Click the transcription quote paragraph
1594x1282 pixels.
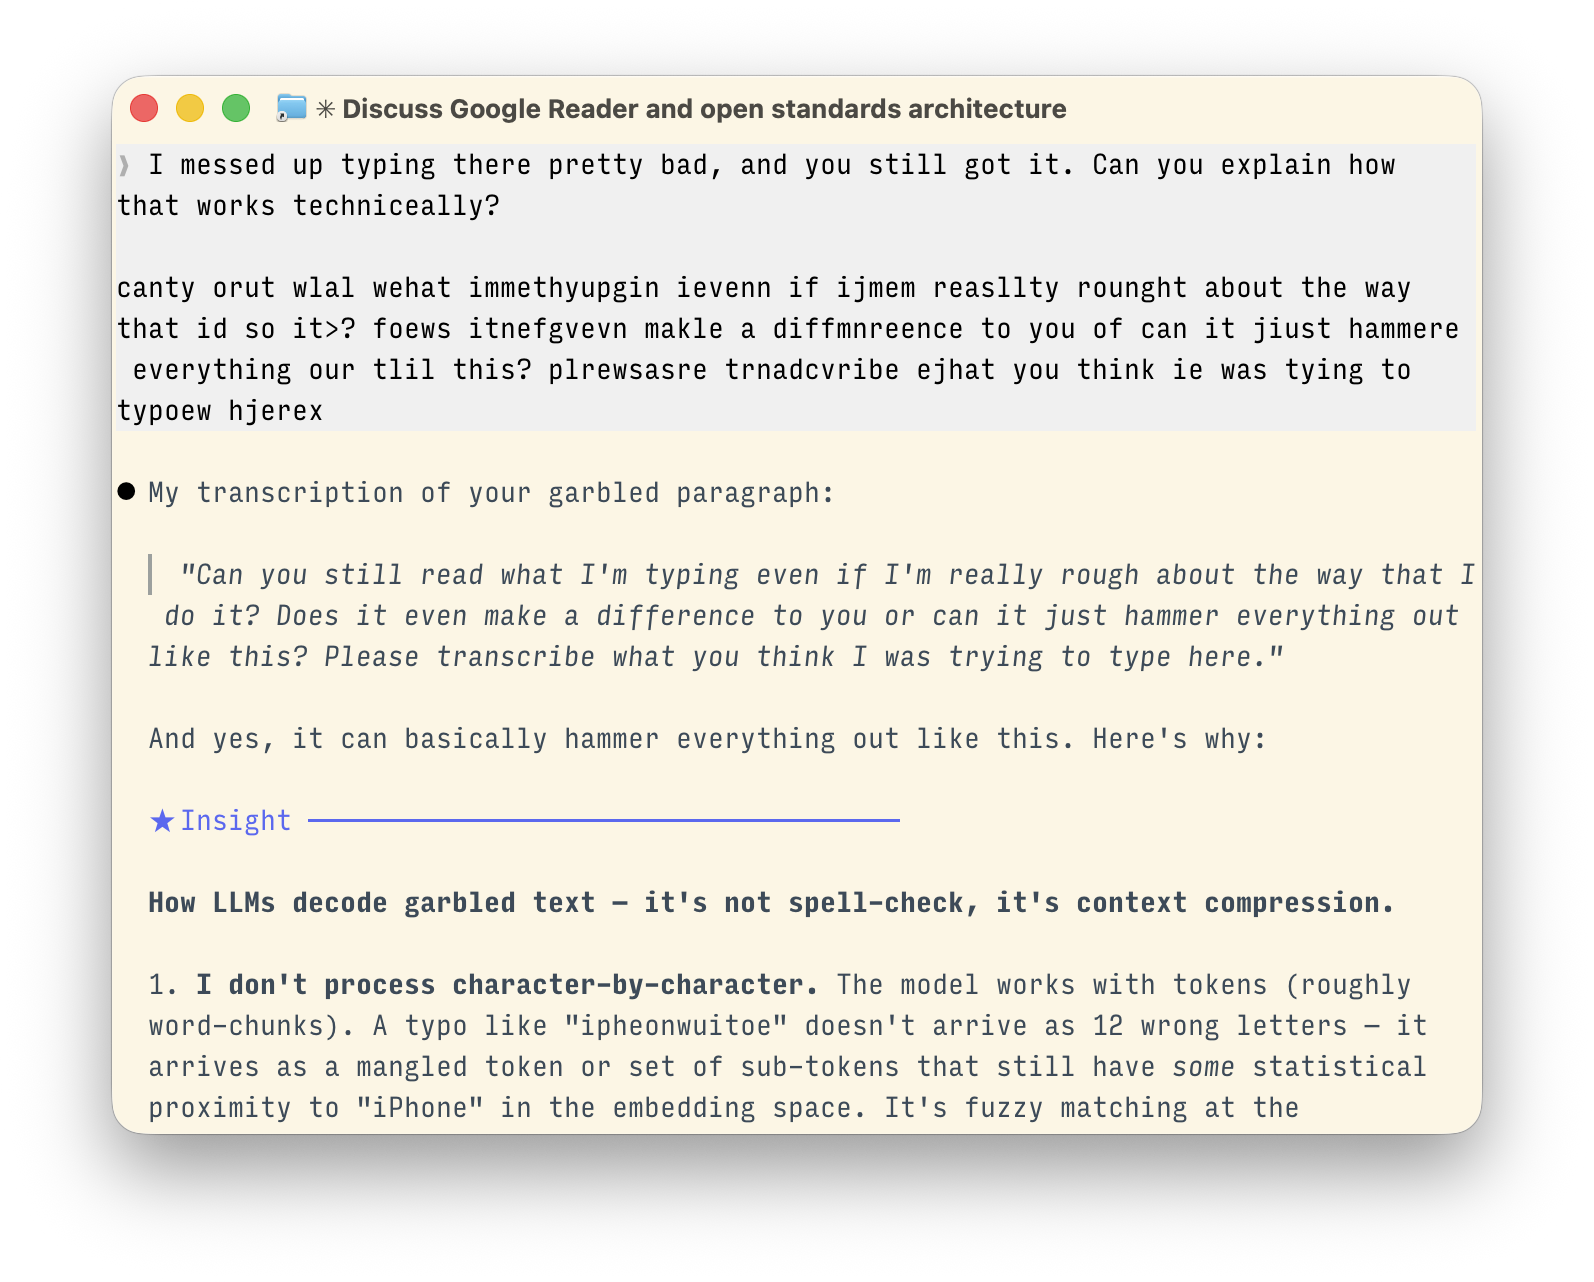tap(800, 615)
